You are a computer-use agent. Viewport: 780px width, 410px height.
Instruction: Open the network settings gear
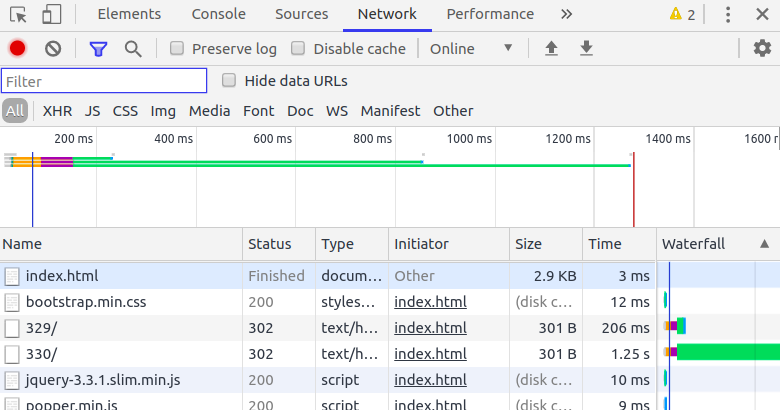pos(762,48)
